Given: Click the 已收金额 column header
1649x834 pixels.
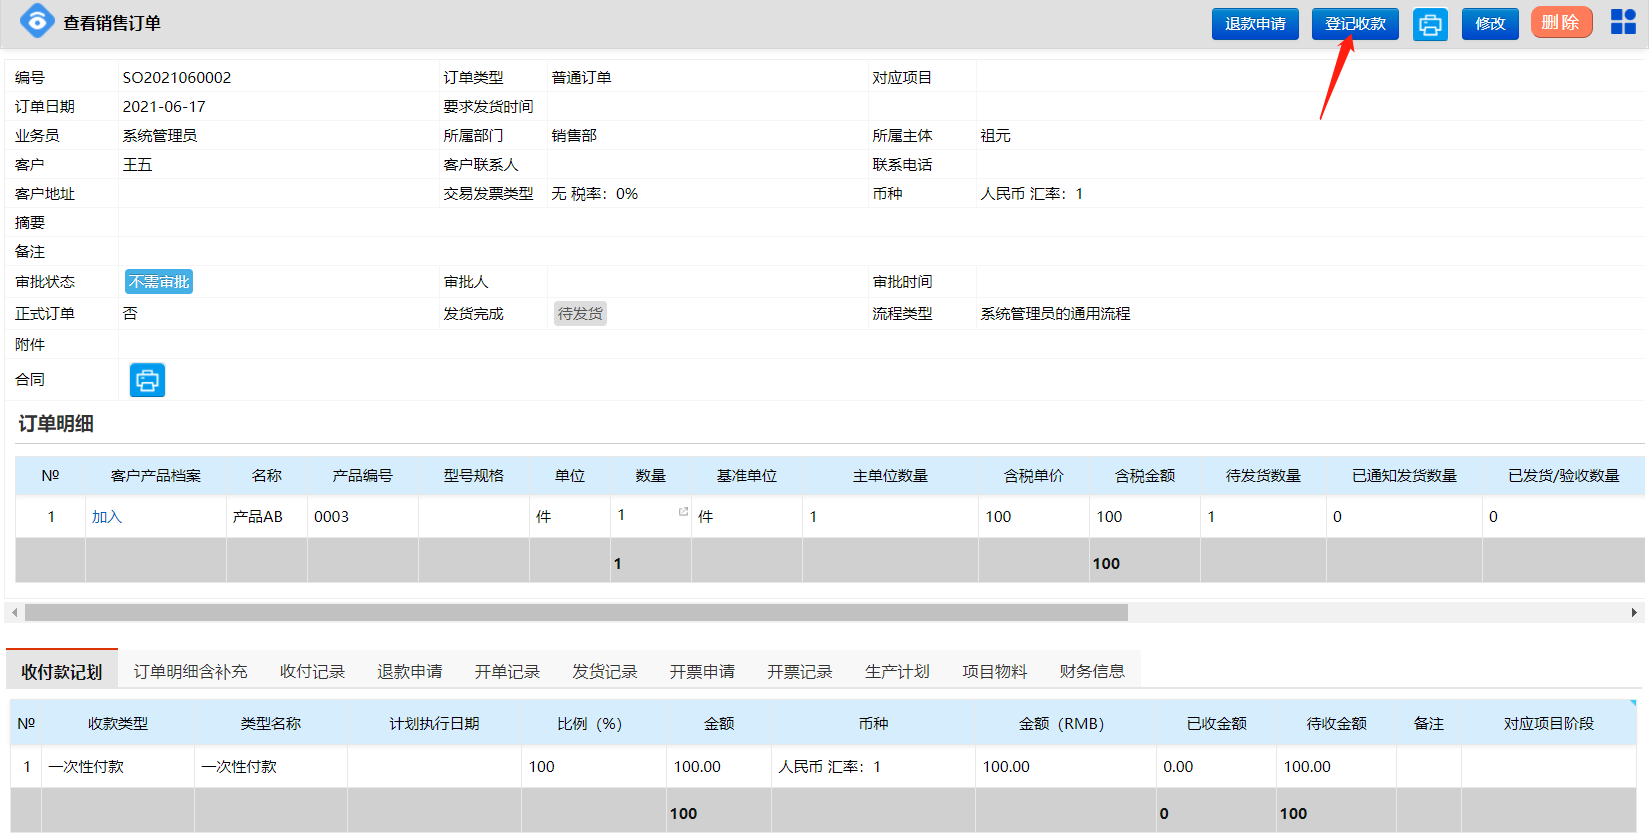Looking at the screenshot, I should tap(1217, 724).
